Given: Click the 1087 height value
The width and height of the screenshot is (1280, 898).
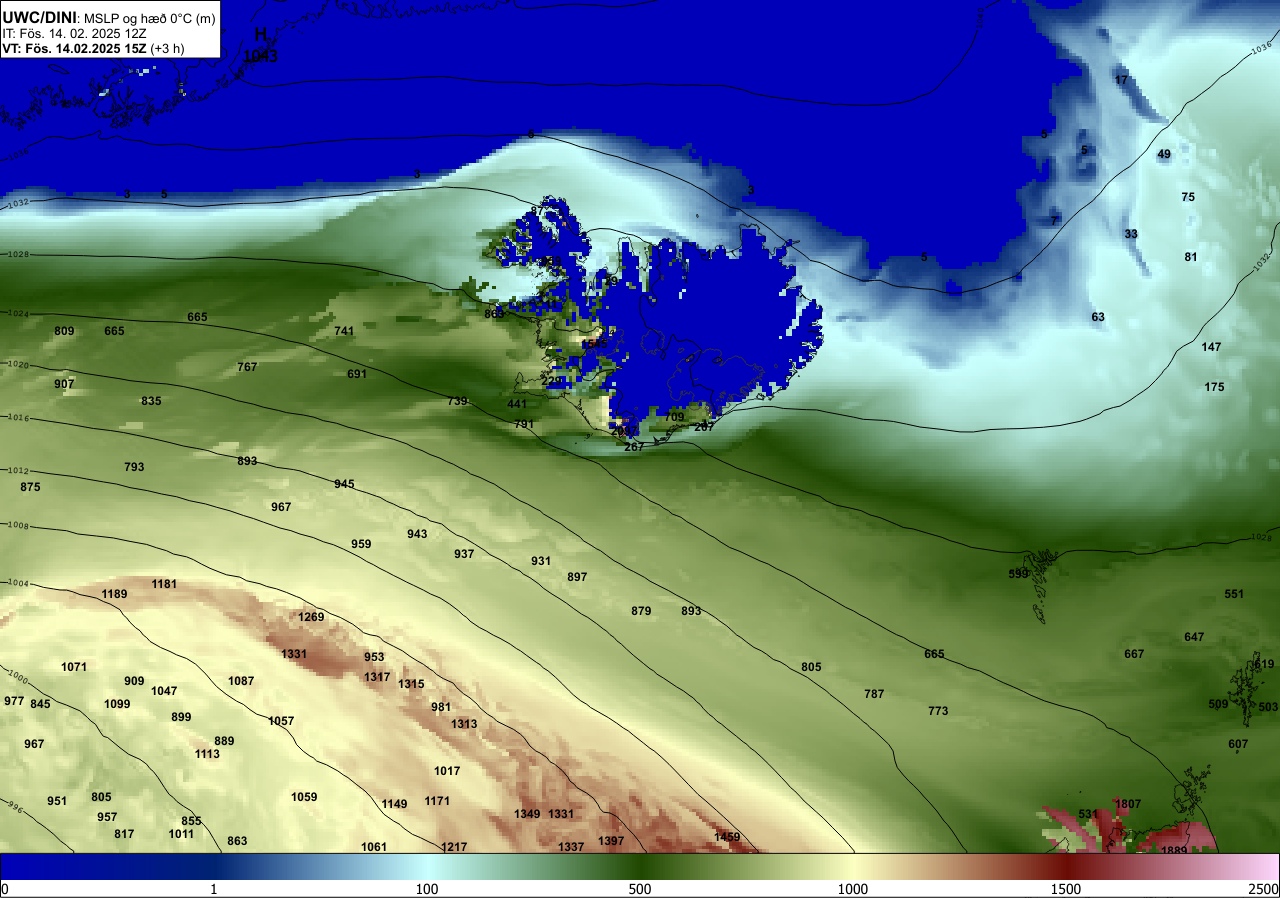Looking at the screenshot, I should (241, 681).
